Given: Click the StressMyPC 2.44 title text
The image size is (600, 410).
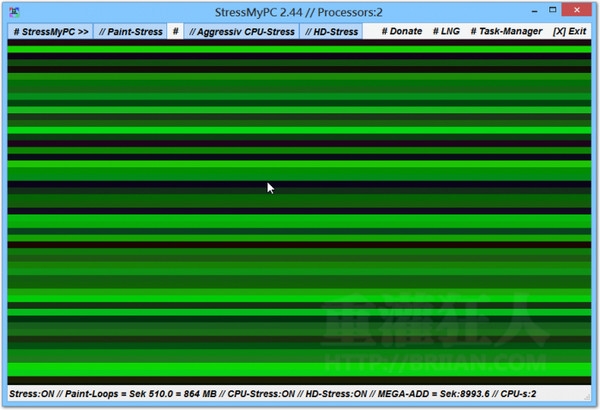Looking at the screenshot, I should 298,12.
